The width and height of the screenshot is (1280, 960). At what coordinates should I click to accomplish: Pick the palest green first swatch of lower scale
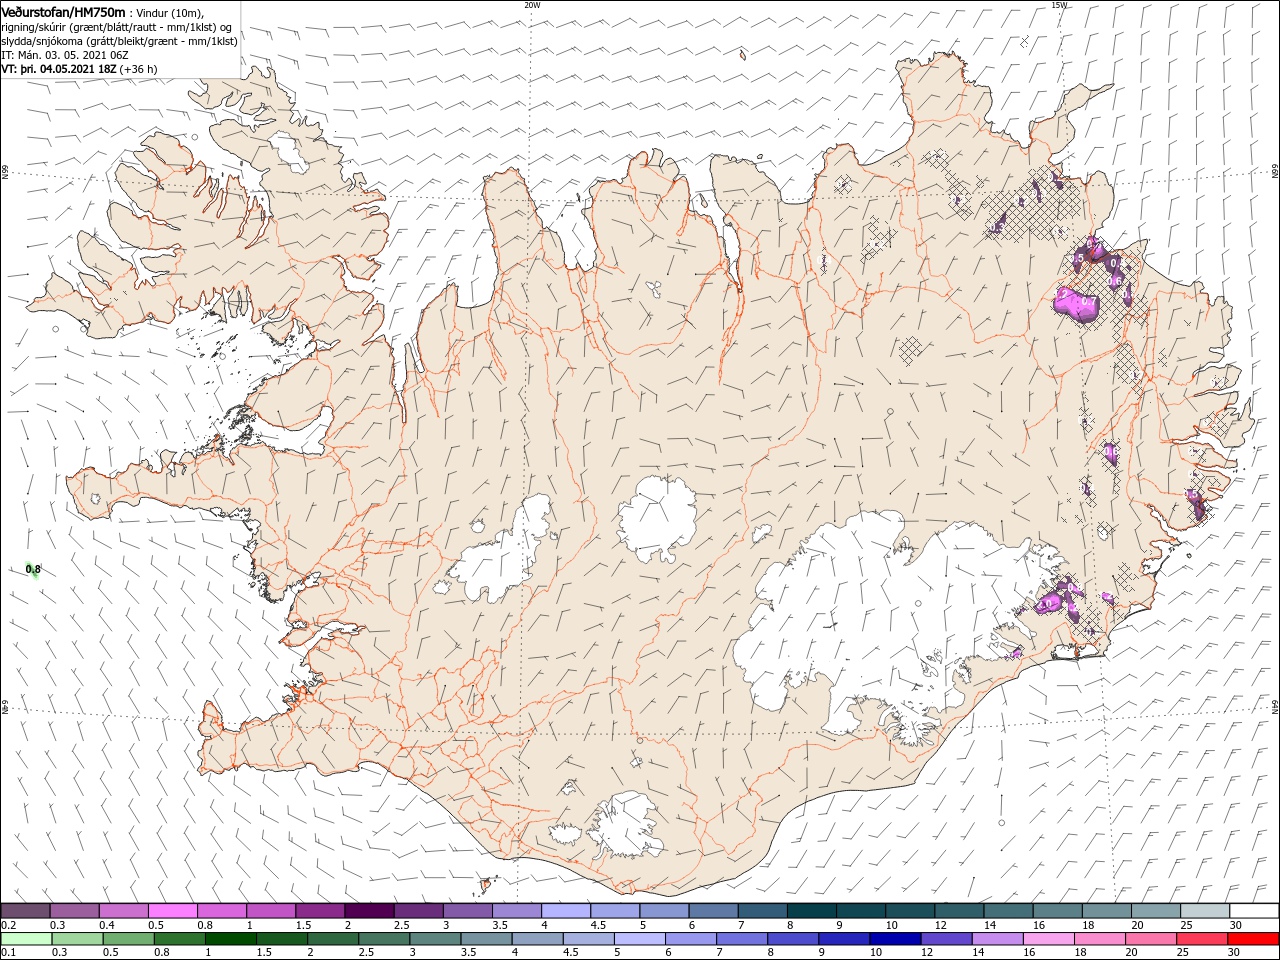pyautogui.click(x=26, y=939)
